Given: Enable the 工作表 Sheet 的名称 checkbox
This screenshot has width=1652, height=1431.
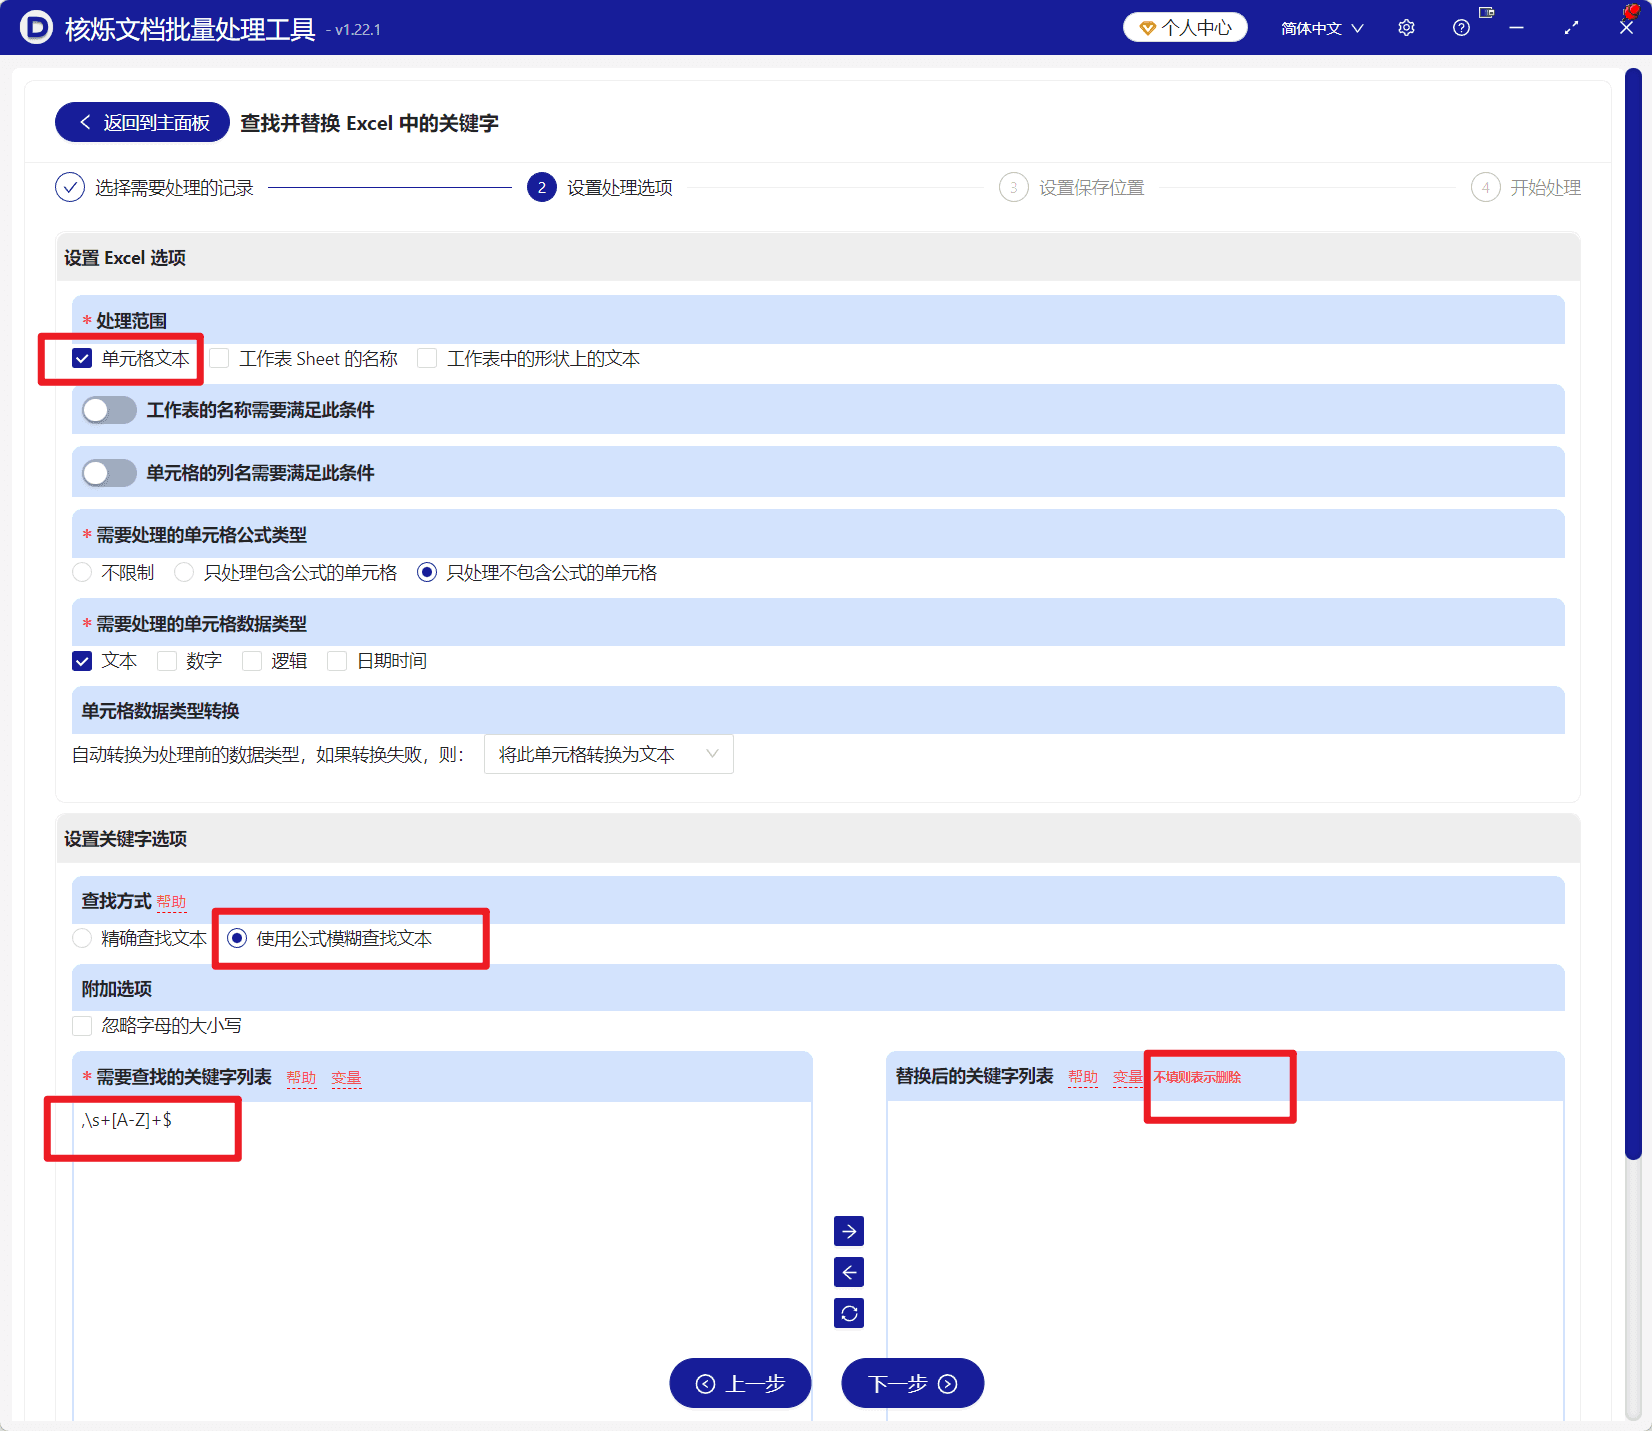Looking at the screenshot, I should pos(219,358).
